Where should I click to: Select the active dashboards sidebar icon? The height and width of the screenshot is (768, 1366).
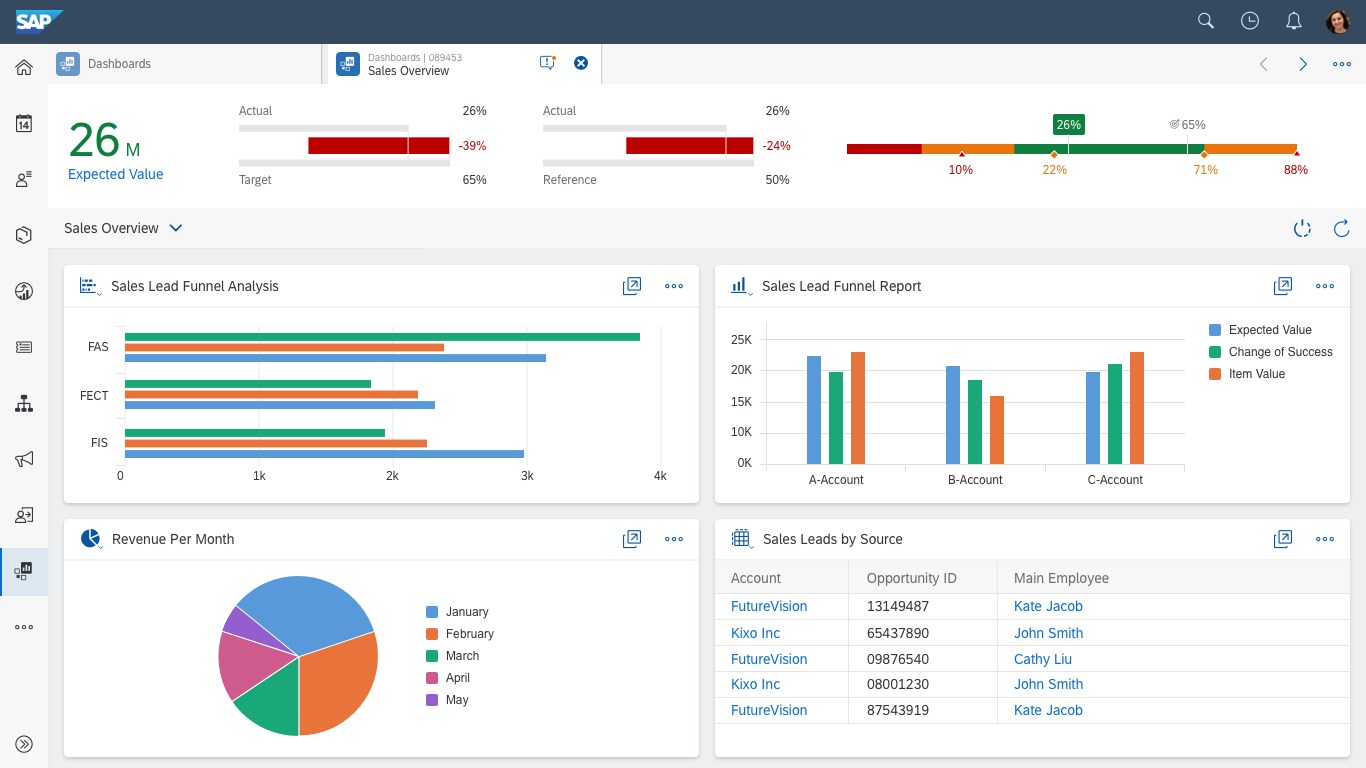pyautogui.click(x=24, y=571)
